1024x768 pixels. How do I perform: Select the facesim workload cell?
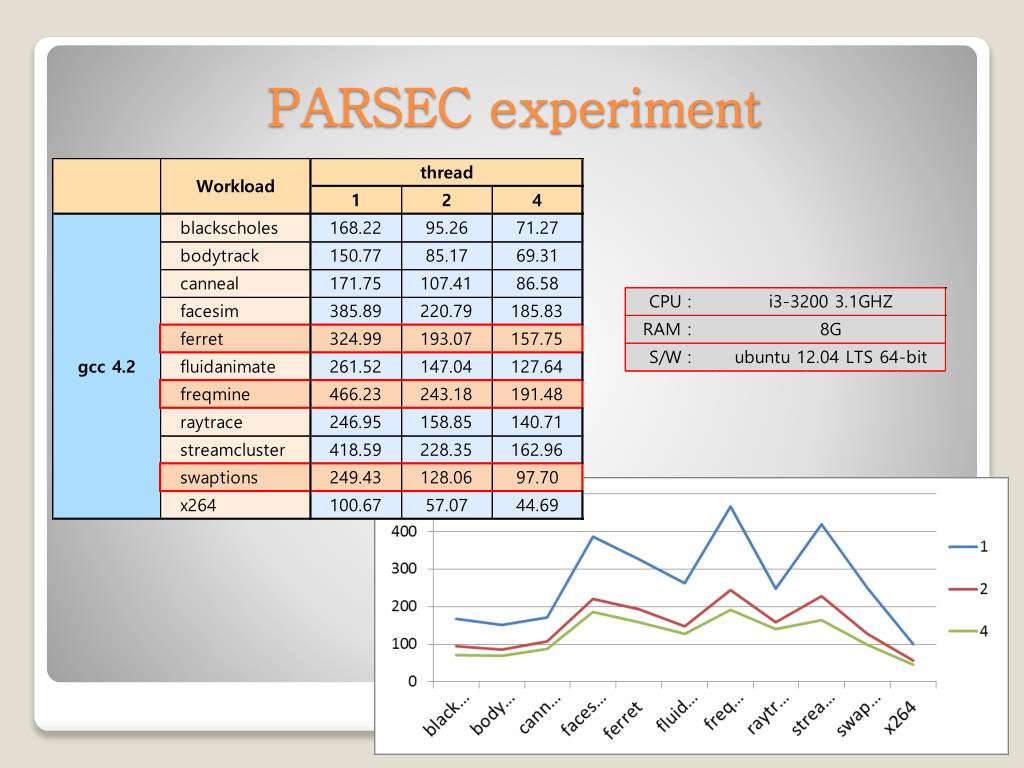[x=235, y=311]
